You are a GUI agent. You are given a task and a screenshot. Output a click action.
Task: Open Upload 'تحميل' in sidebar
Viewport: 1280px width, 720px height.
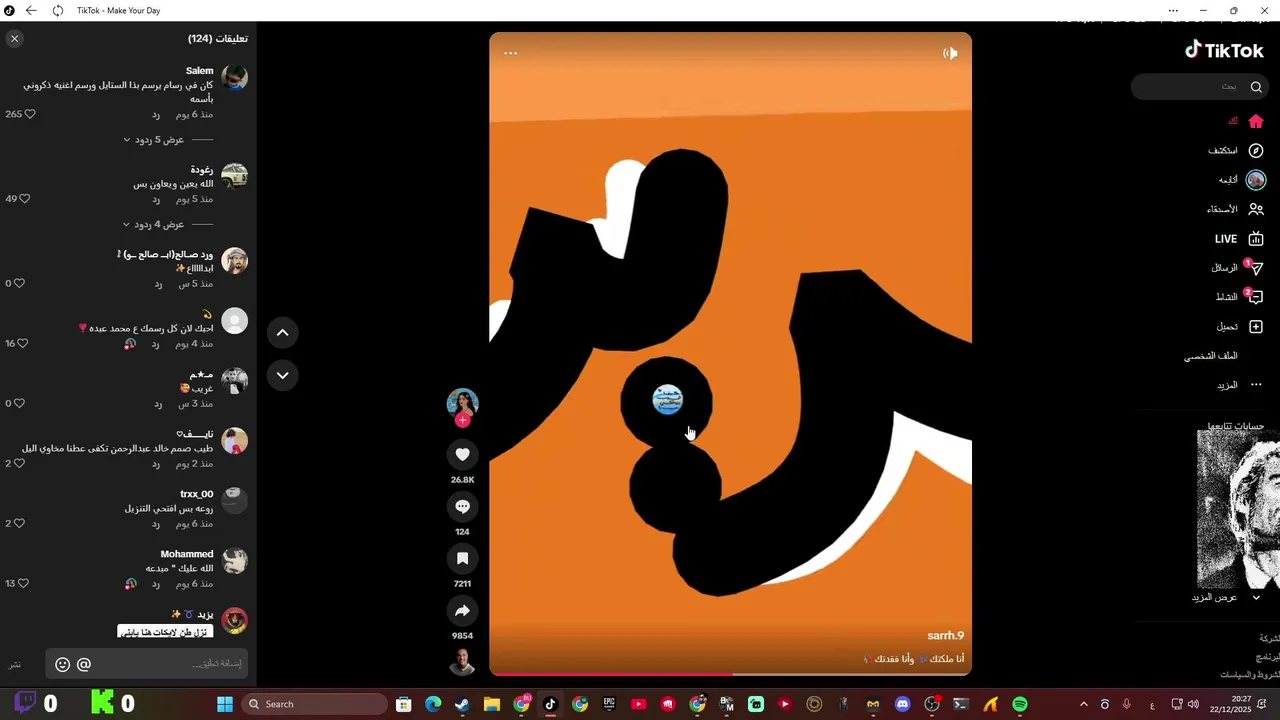click(x=1240, y=327)
